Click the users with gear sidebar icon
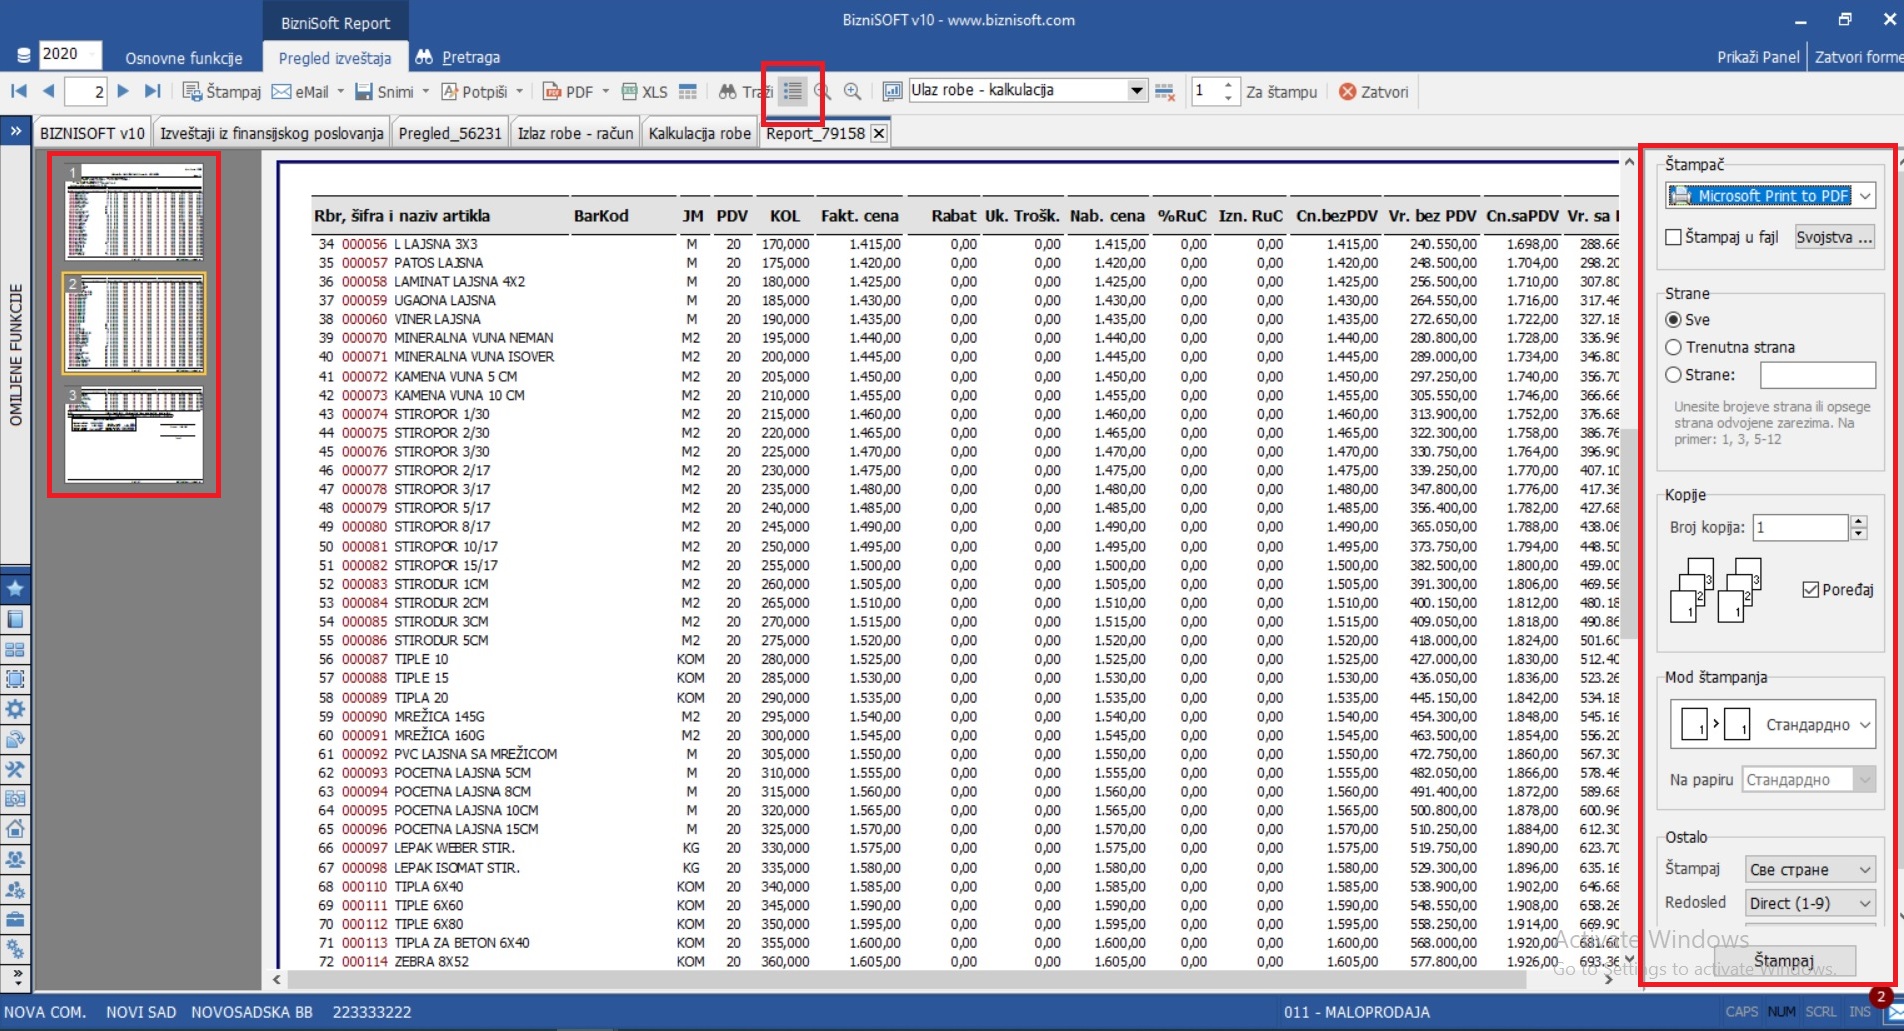Image resolution: width=1904 pixels, height=1031 pixels. coord(15,889)
